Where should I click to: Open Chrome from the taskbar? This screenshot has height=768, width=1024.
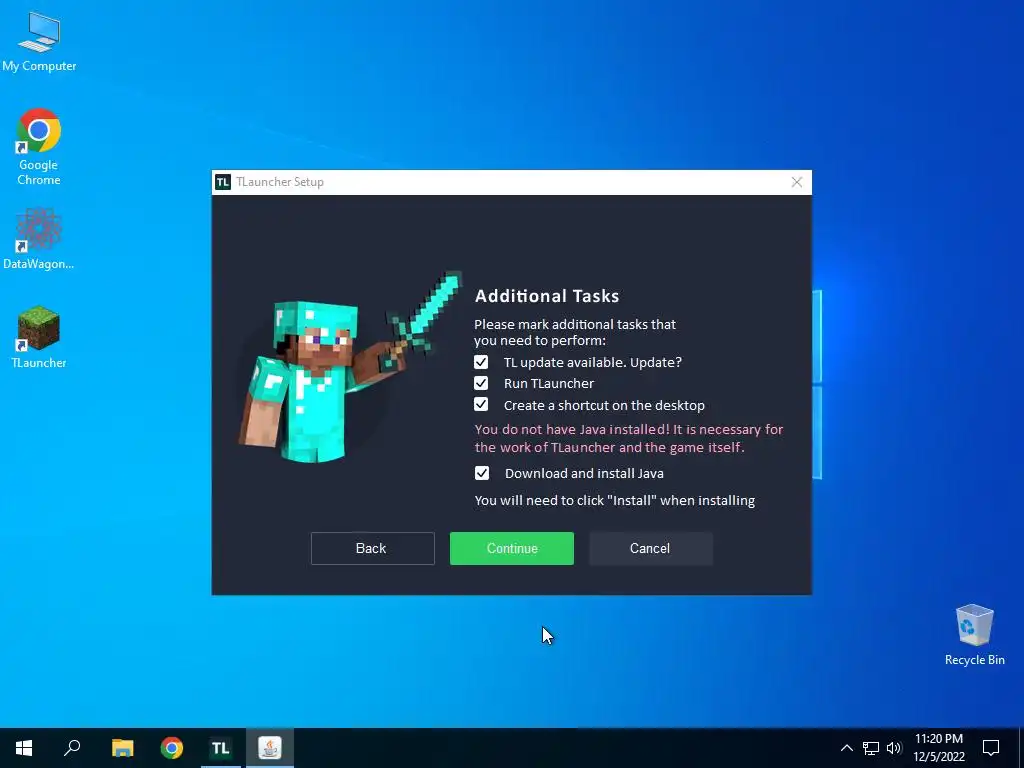[172, 748]
